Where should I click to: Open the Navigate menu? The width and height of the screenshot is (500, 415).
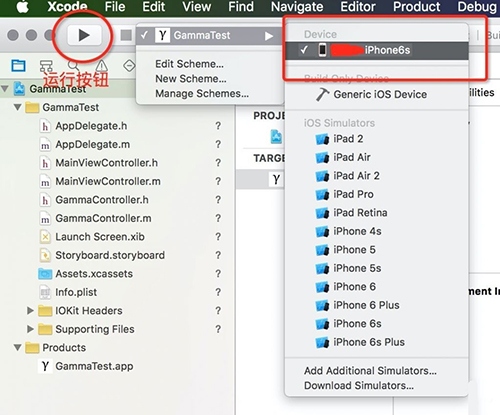pyautogui.click(x=297, y=7)
